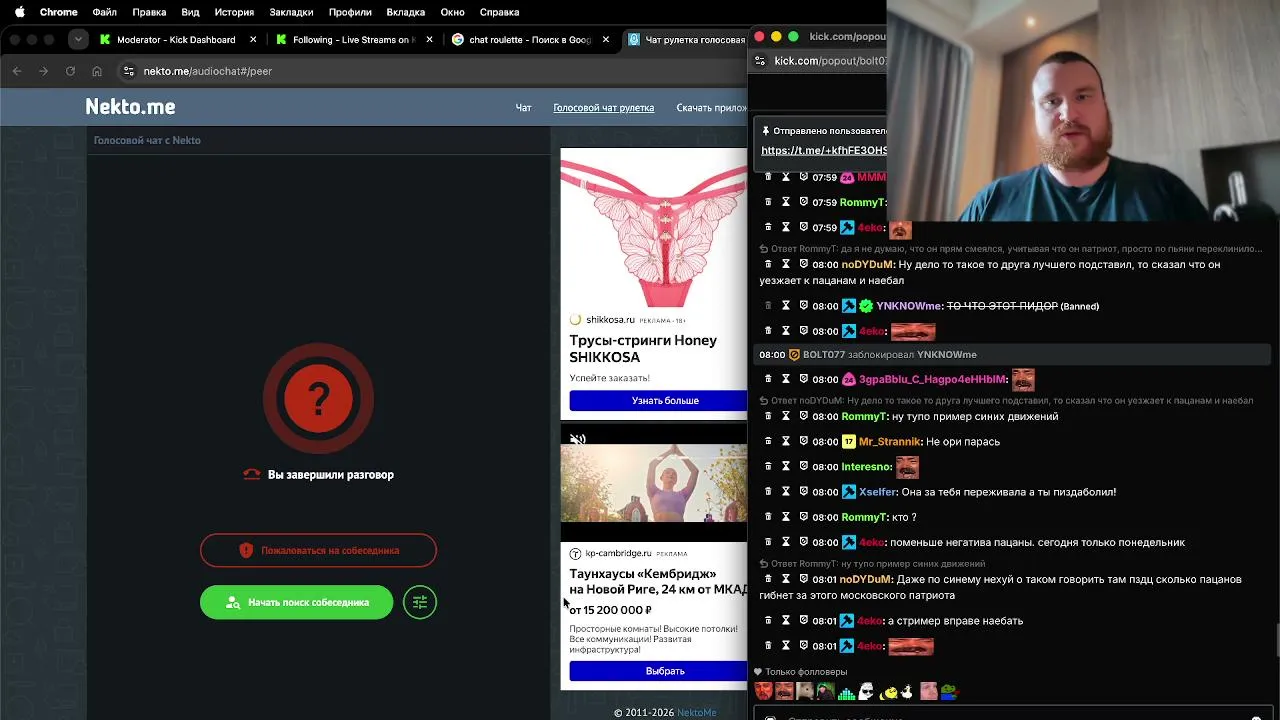Viewport: 1280px width, 720px height.
Task: Open the Apple menu
Action: click(x=19, y=12)
